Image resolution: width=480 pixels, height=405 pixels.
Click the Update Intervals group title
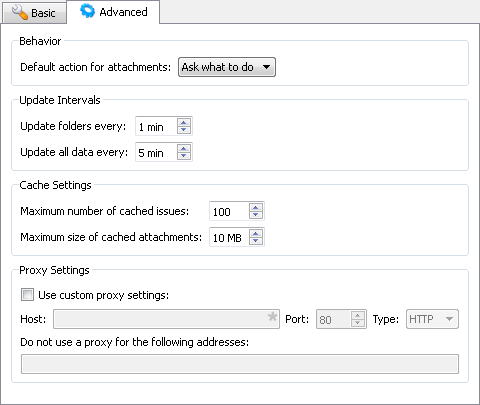pos(60,100)
